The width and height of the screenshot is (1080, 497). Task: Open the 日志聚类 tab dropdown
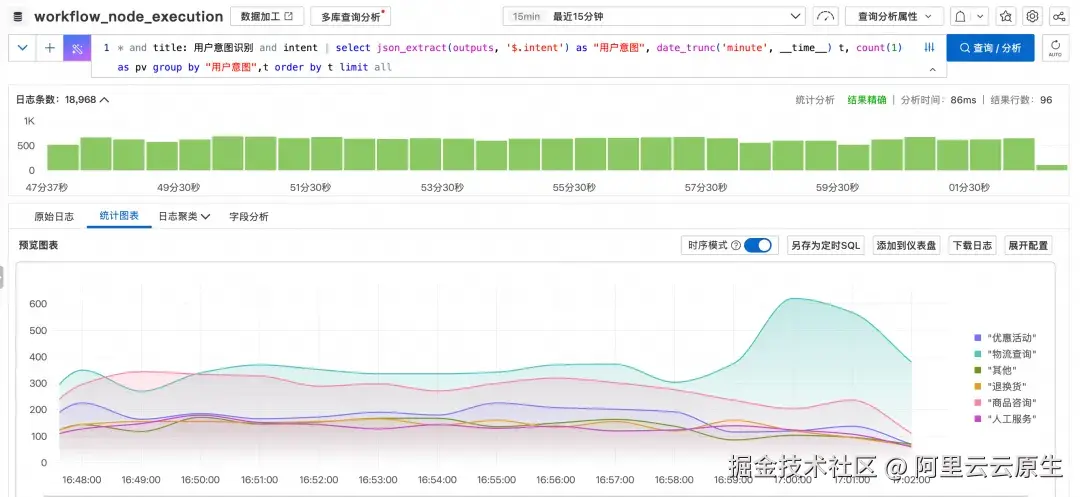pyautogui.click(x=184, y=216)
